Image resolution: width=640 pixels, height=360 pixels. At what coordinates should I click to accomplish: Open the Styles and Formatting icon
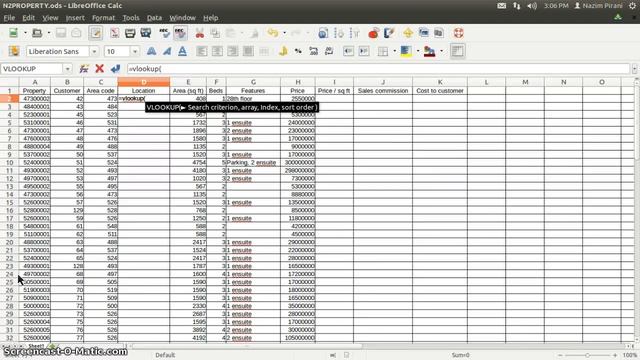[14, 51]
